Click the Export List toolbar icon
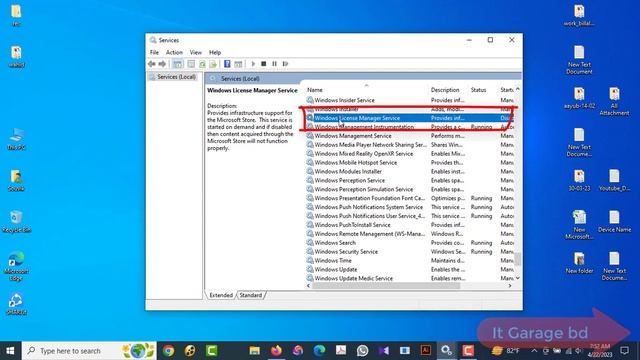 click(x=213, y=64)
